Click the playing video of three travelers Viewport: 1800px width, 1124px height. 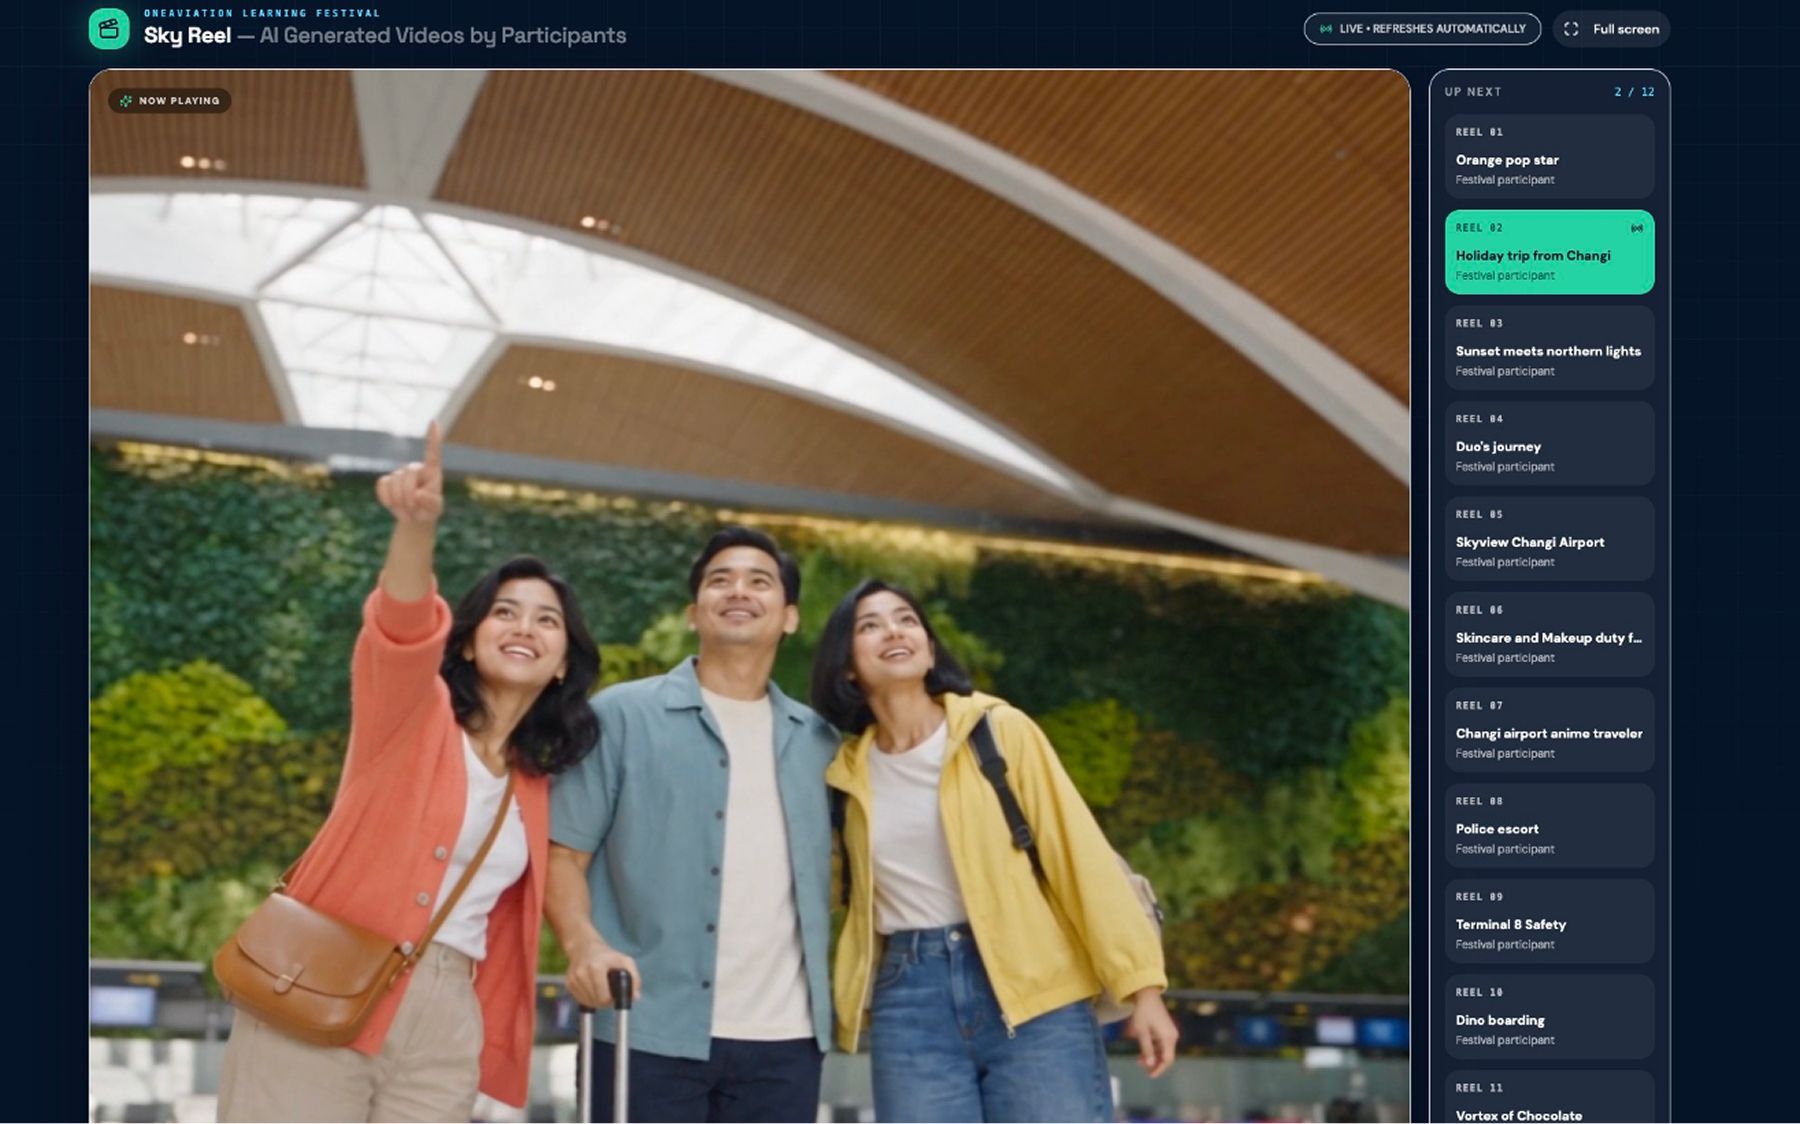point(749,596)
